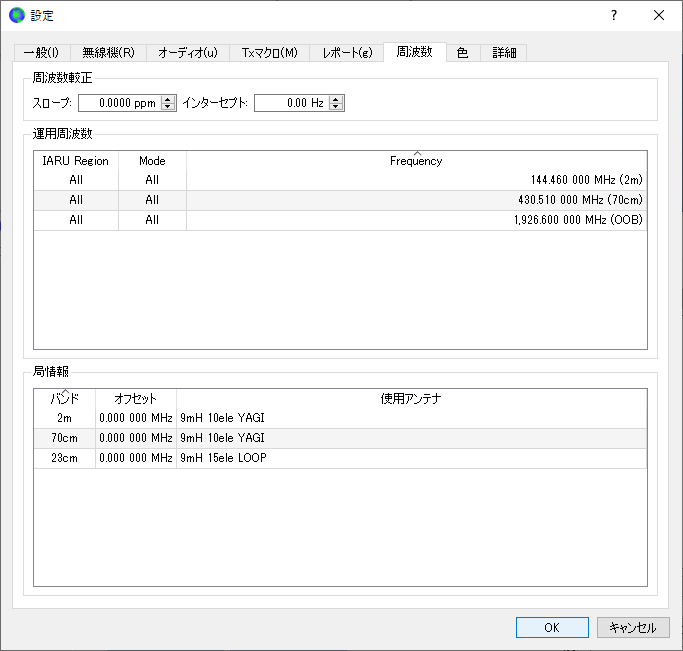Click the 9mH 10ele YAGI antenna of the 2m row
Image resolution: width=683 pixels, height=651 pixels.
[411, 418]
